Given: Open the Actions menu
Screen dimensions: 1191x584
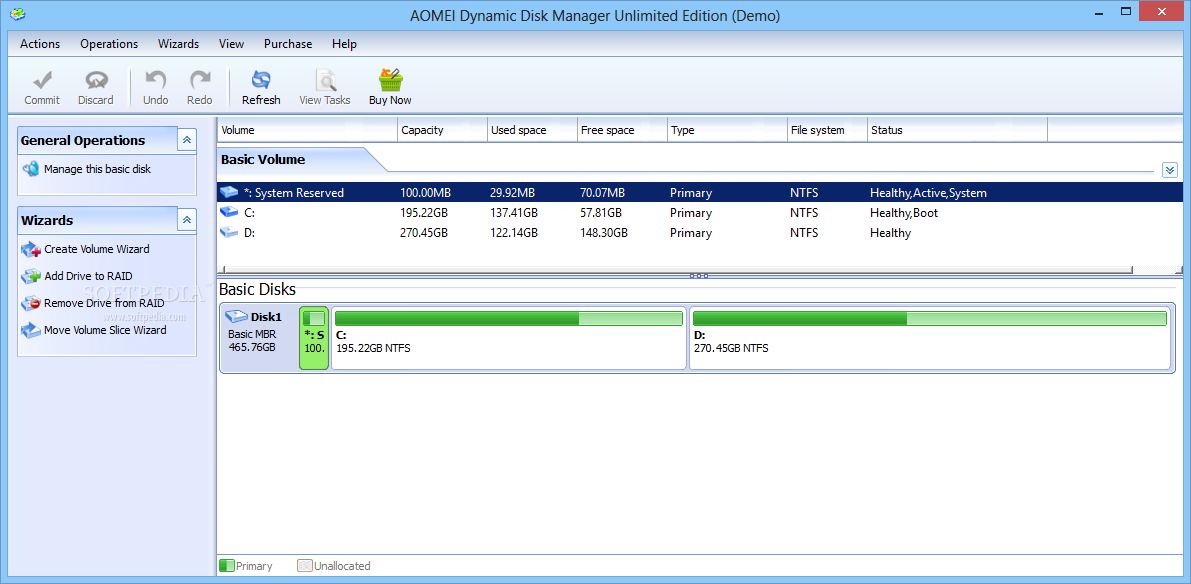Looking at the screenshot, I should pyautogui.click(x=40, y=44).
